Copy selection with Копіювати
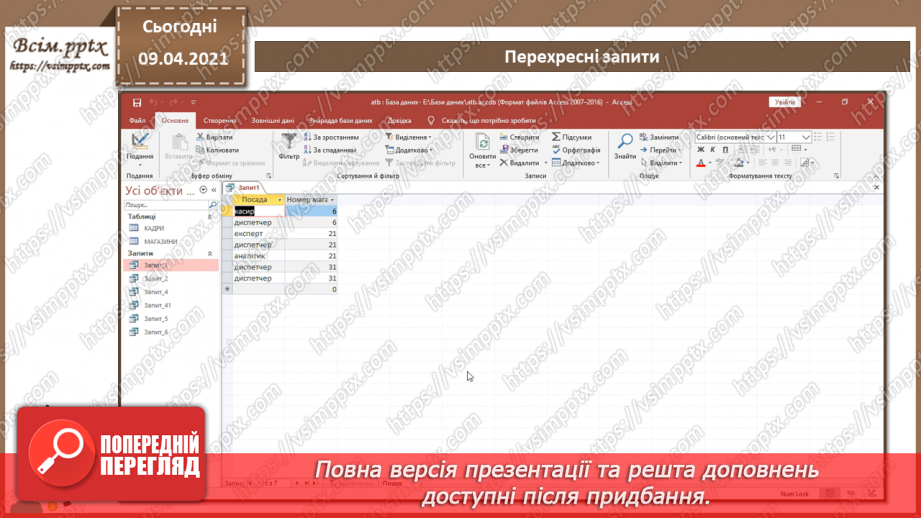Screen dimensions: 921x518 pyautogui.click(x=217, y=150)
